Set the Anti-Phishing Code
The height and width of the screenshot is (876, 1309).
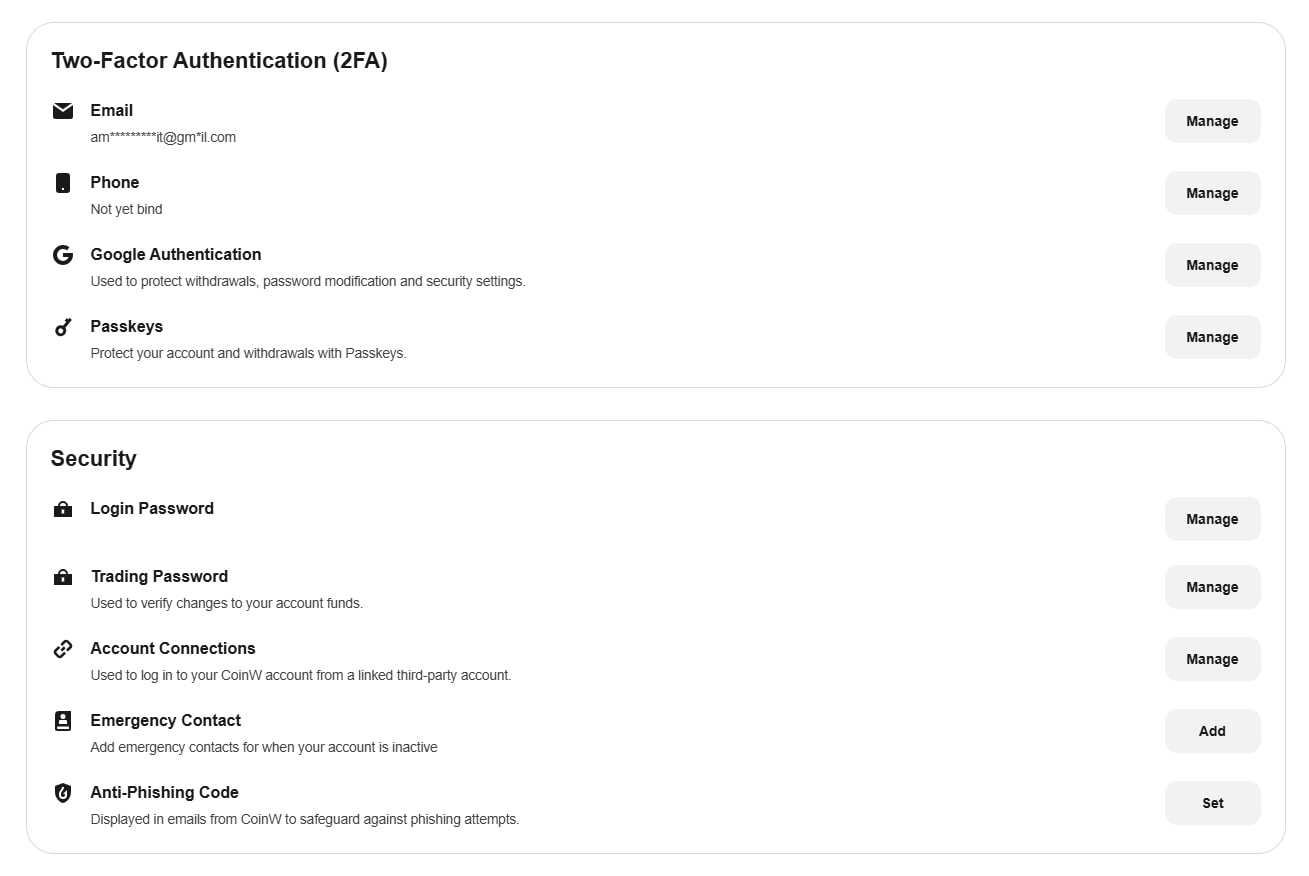(x=1212, y=803)
